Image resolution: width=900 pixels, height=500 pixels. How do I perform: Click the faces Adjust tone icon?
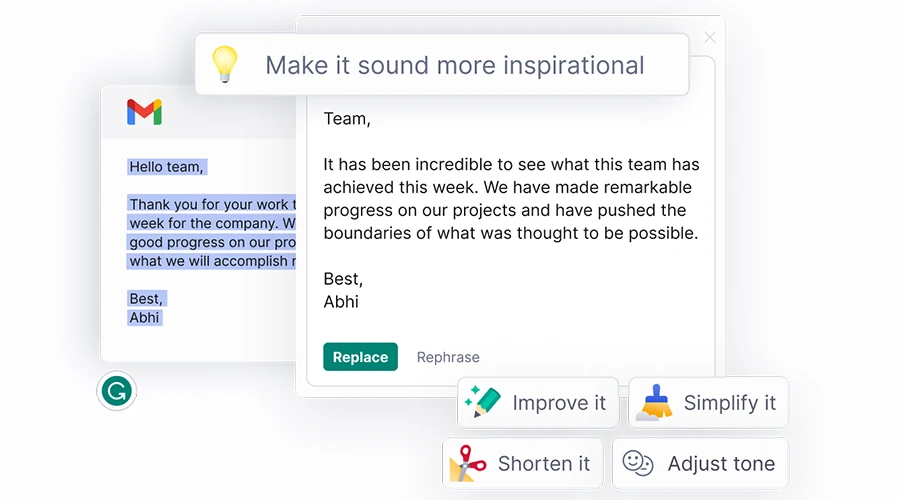click(638, 463)
